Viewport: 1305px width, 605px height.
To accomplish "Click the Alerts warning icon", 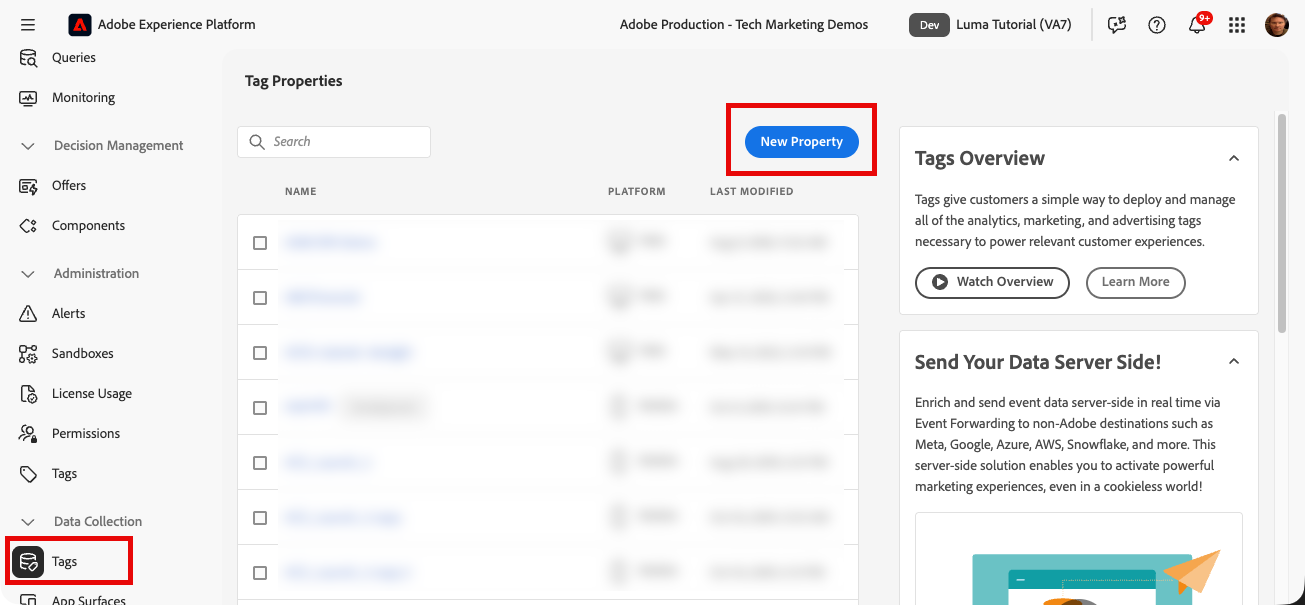I will click(29, 314).
